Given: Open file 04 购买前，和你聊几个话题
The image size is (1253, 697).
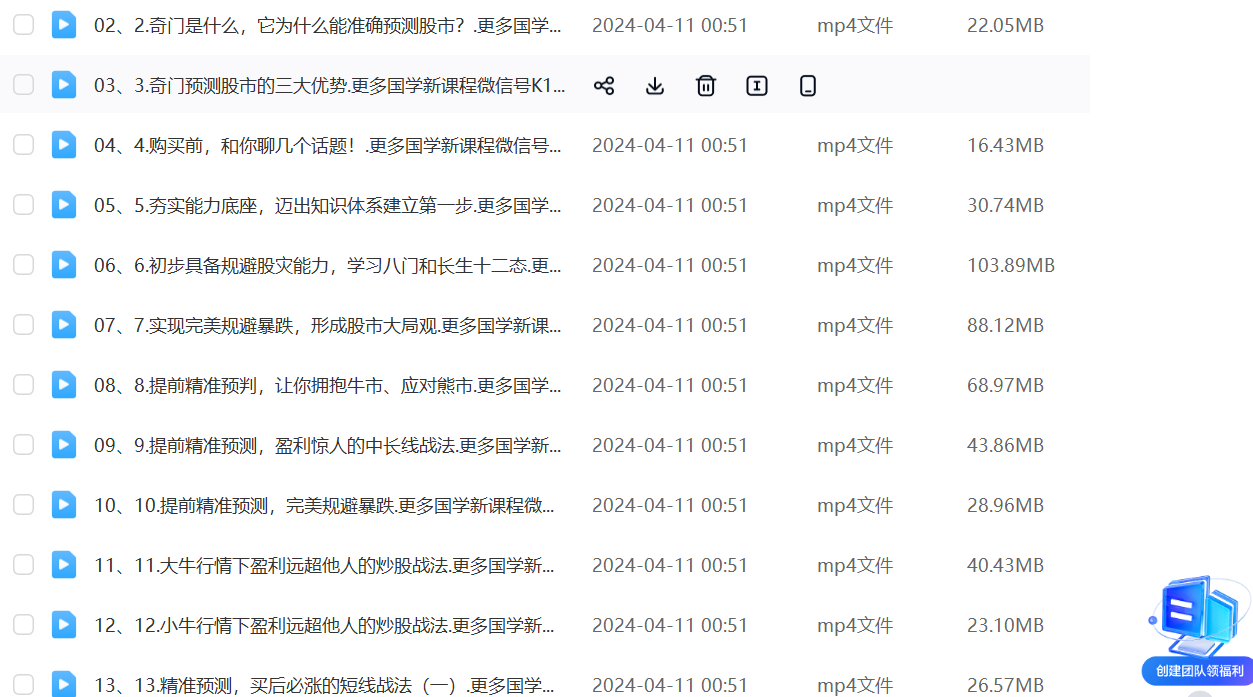Looking at the screenshot, I should coord(327,145).
